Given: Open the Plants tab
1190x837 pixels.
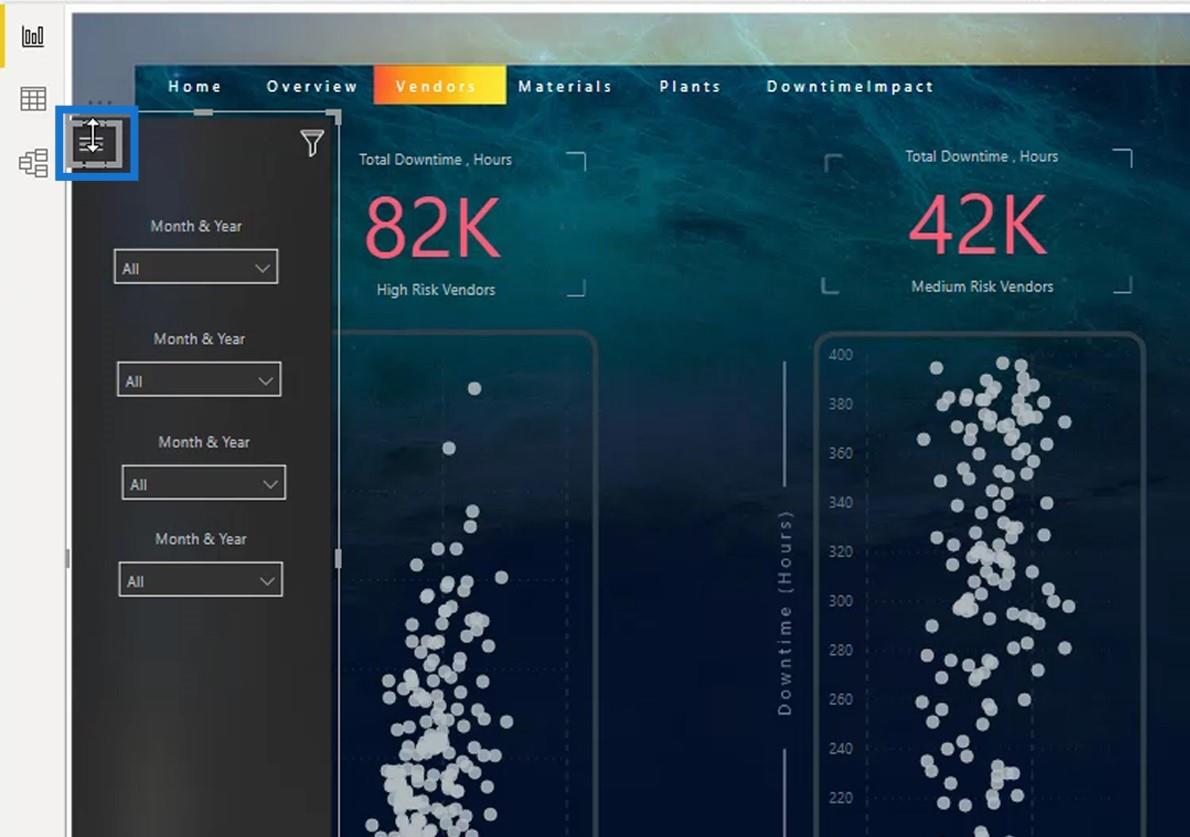Looking at the screenshot, I should pyautogui.click(x=690, y=87).
